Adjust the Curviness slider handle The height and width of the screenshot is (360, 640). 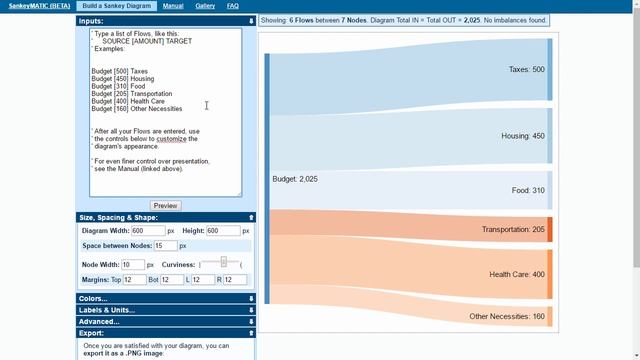coord(224,262)
